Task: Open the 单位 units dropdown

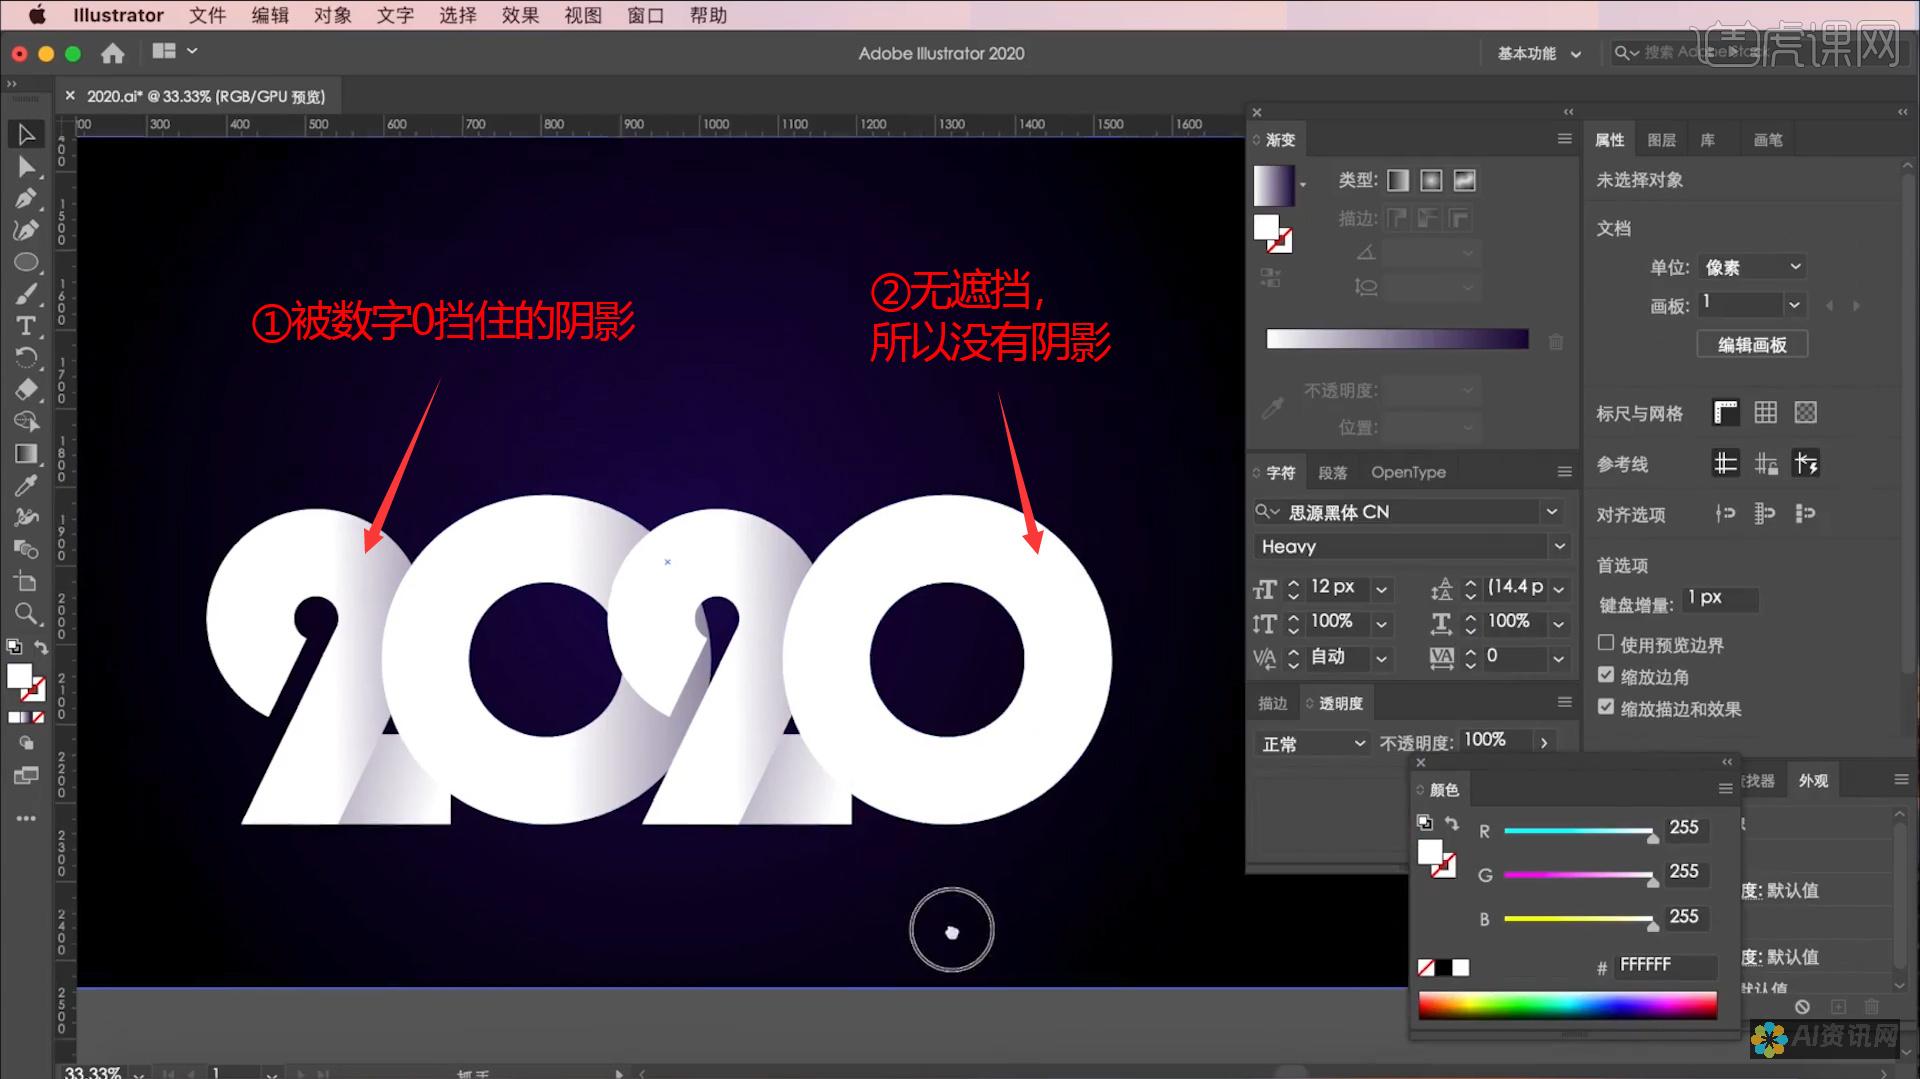Action: click(x=1753, y=267)
